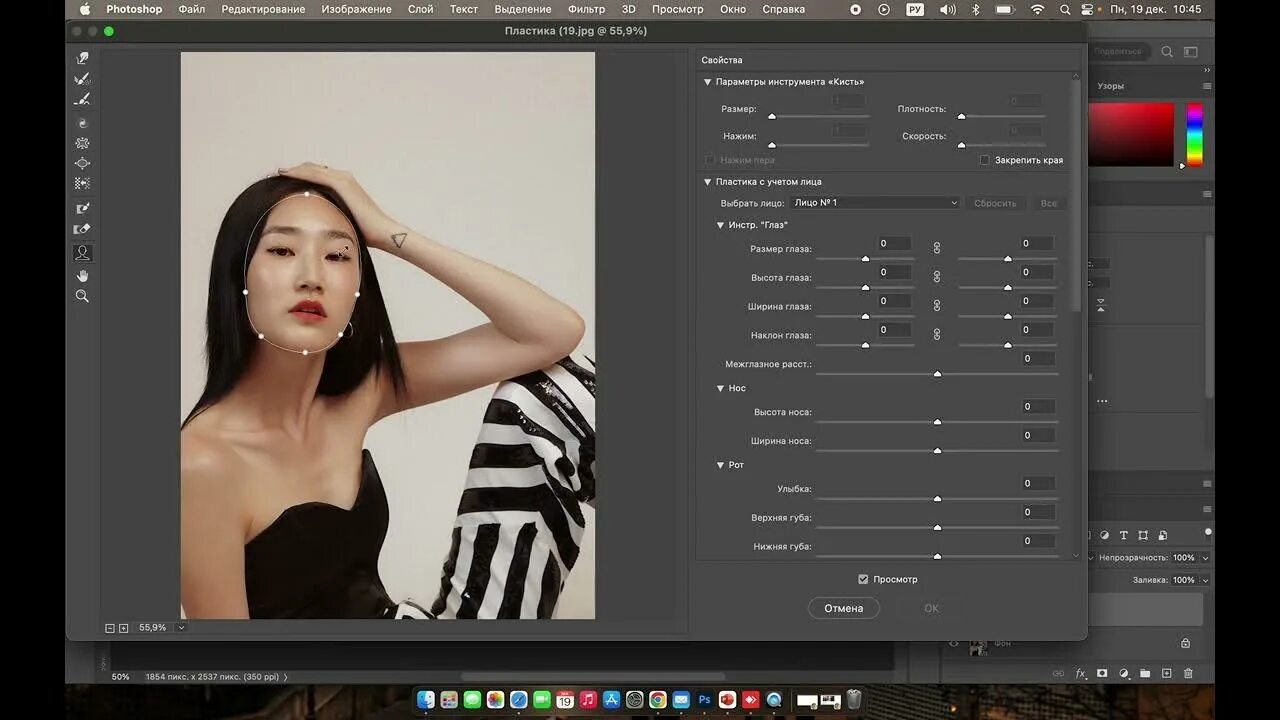Image resolution: width=1280 pixels, height=720 pixels.
Task: Click the Фон layer lock icon
Action: 1185,643
